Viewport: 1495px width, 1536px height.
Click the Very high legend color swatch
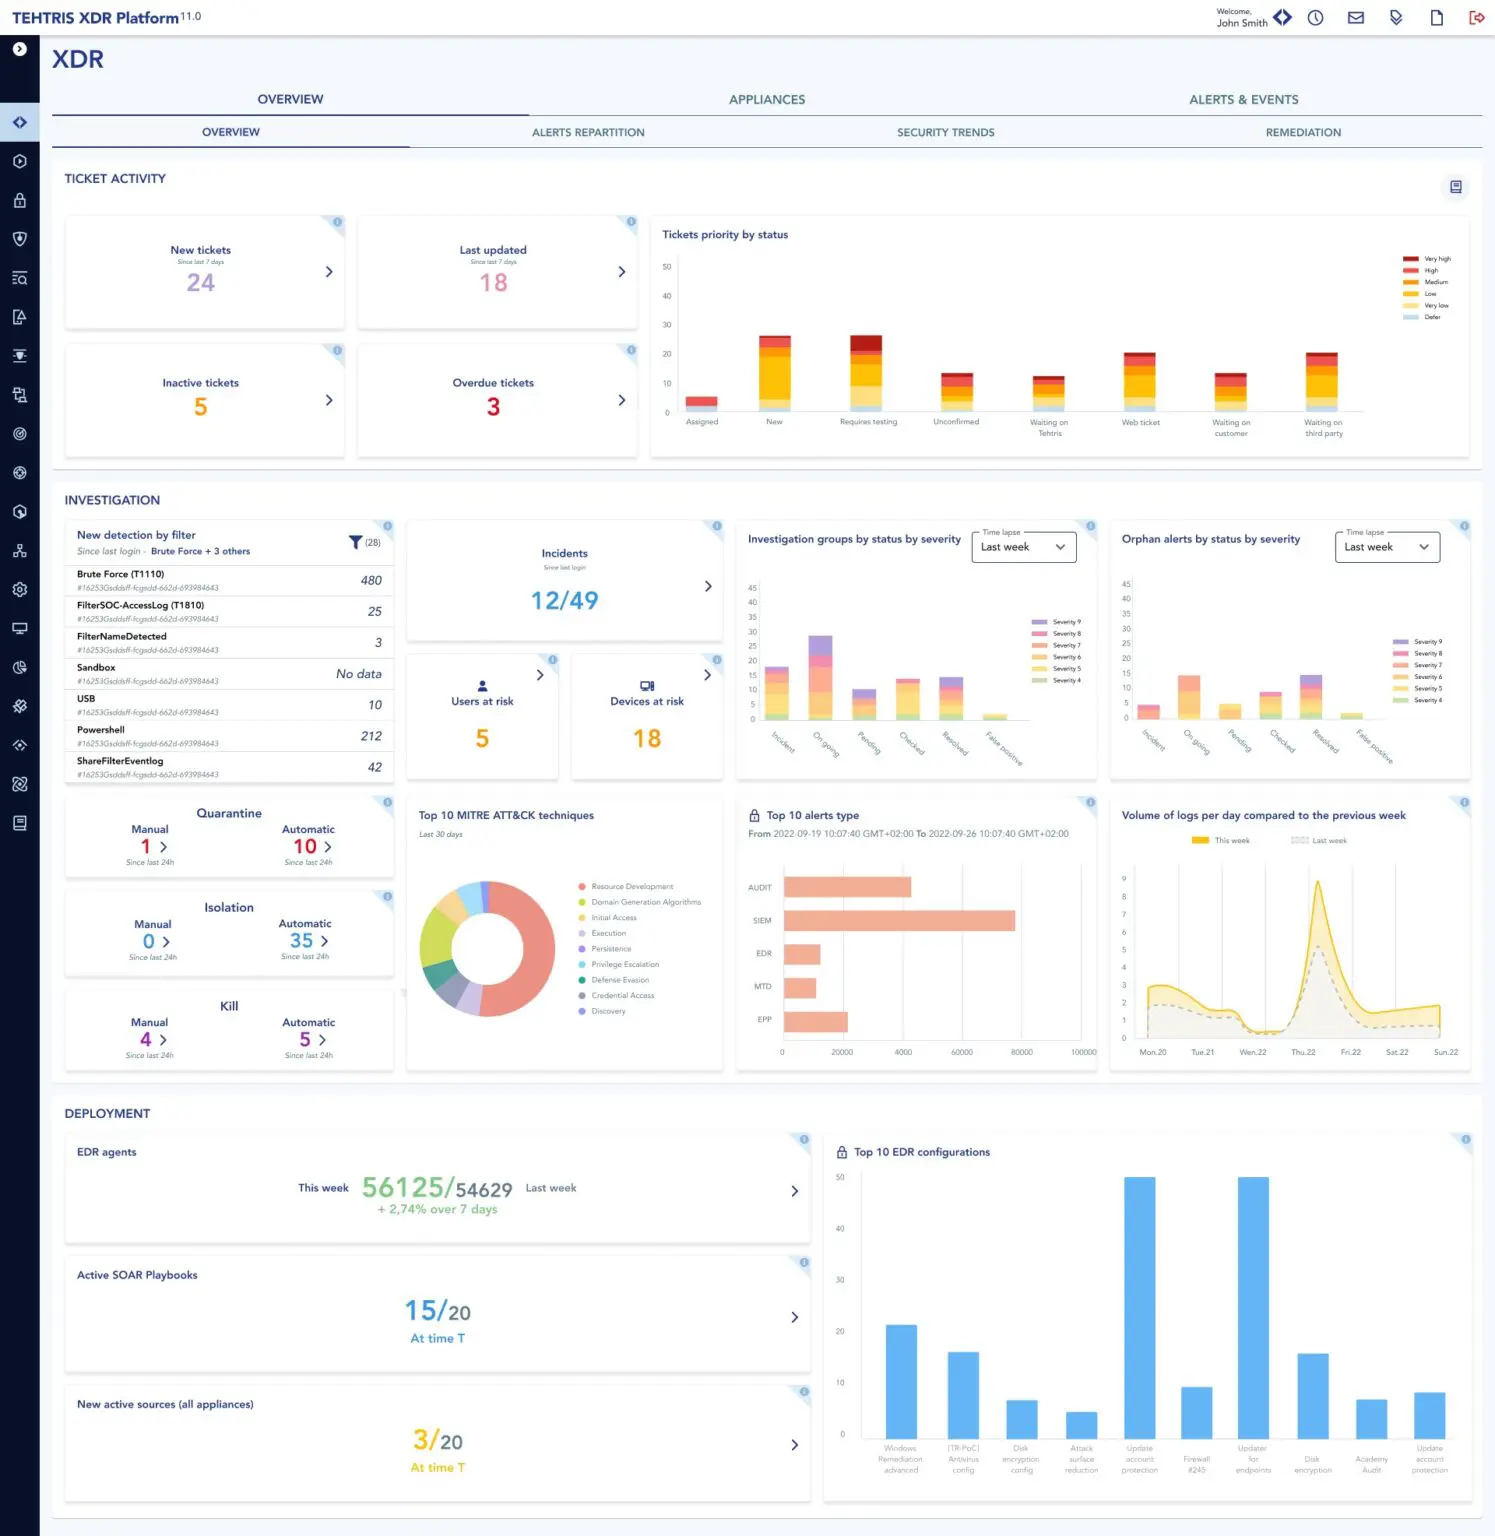click(1410, 259)
